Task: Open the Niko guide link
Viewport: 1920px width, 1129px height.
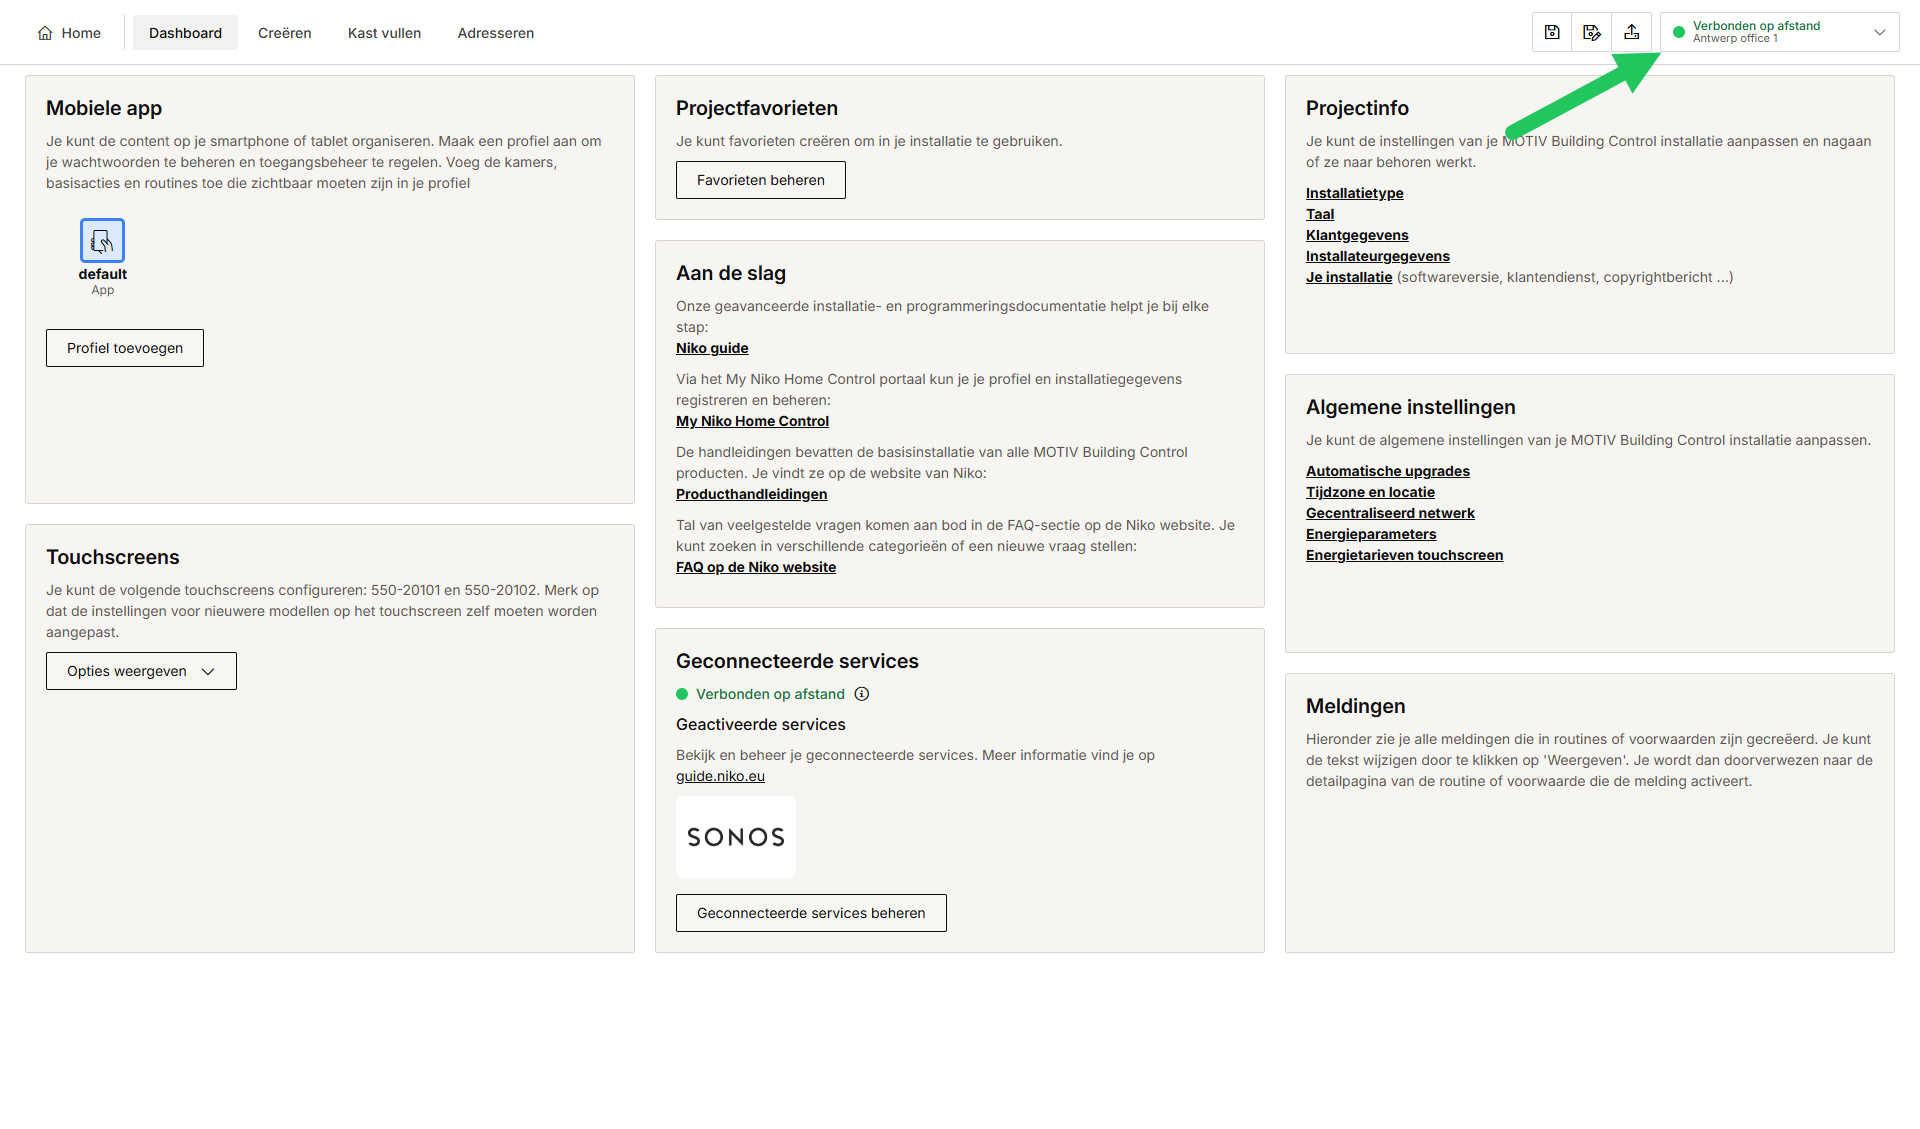Action: (712, 348)
